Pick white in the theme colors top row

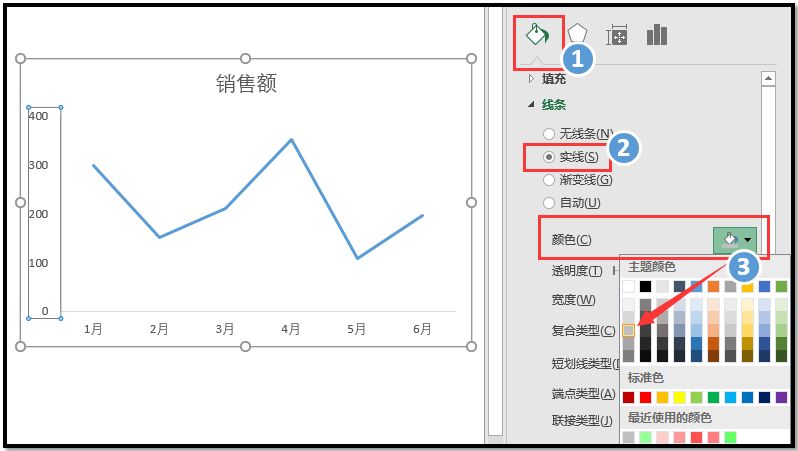(629, 287)
